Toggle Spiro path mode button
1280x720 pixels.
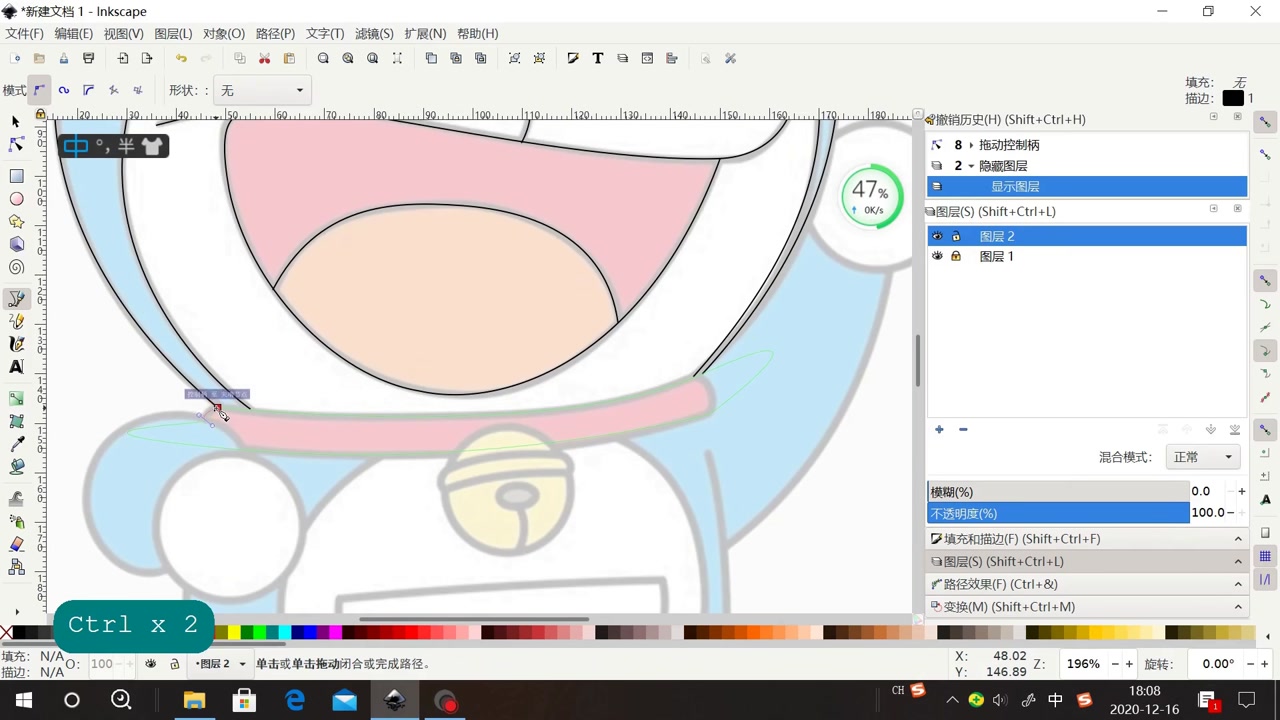64,90
